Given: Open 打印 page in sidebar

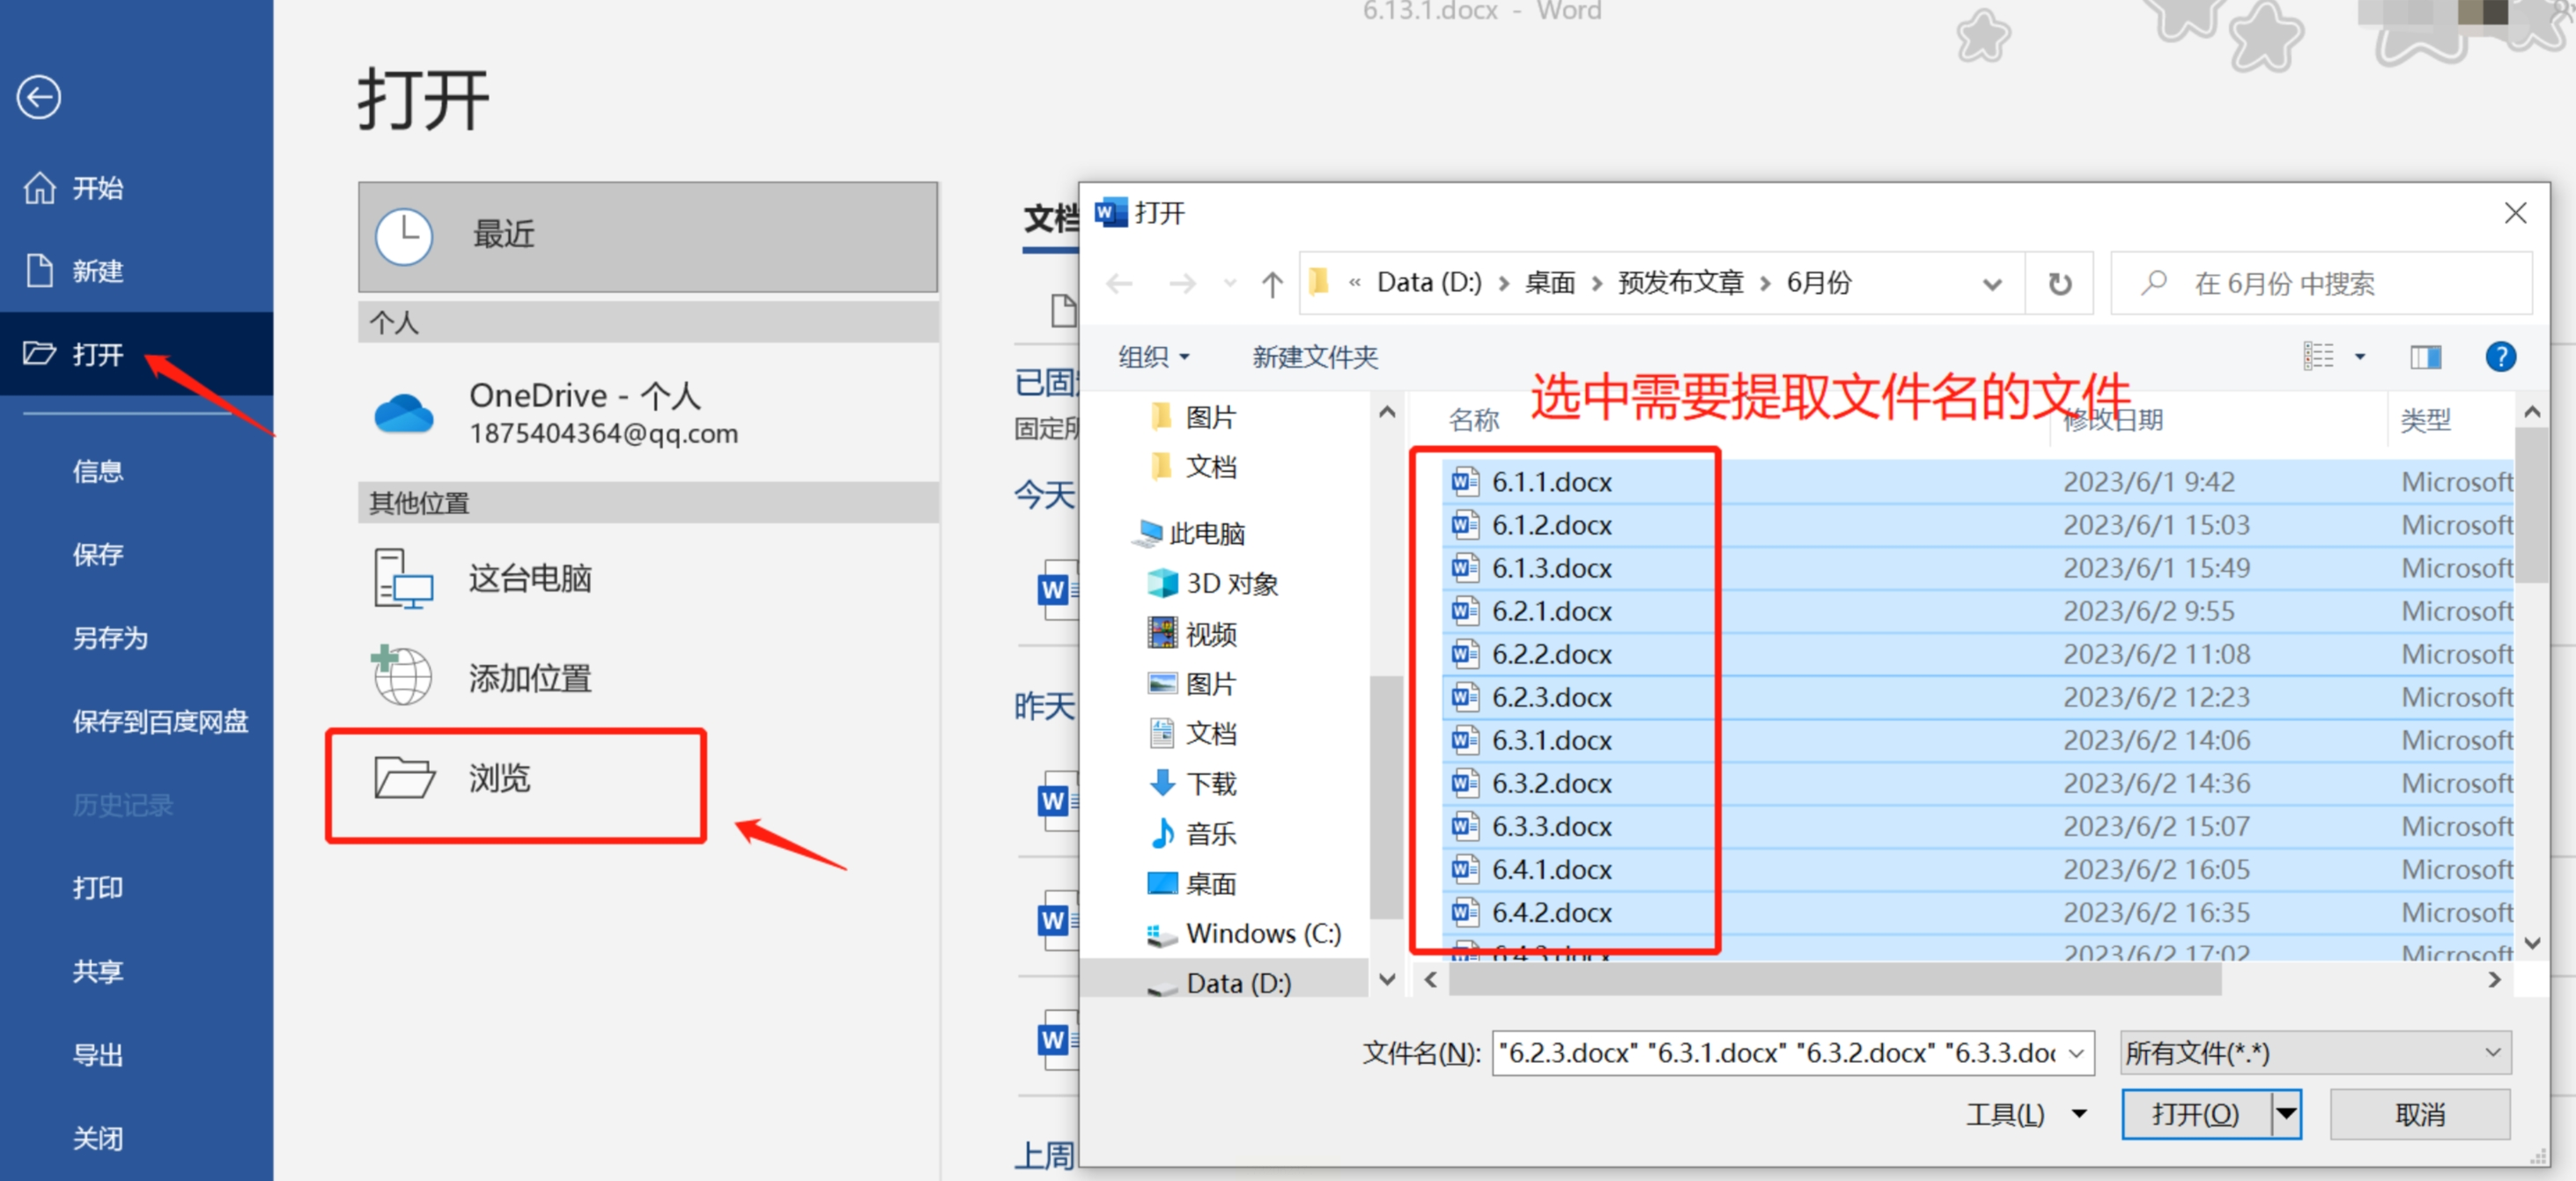Looking at the screenshot, I should [98, 887].
